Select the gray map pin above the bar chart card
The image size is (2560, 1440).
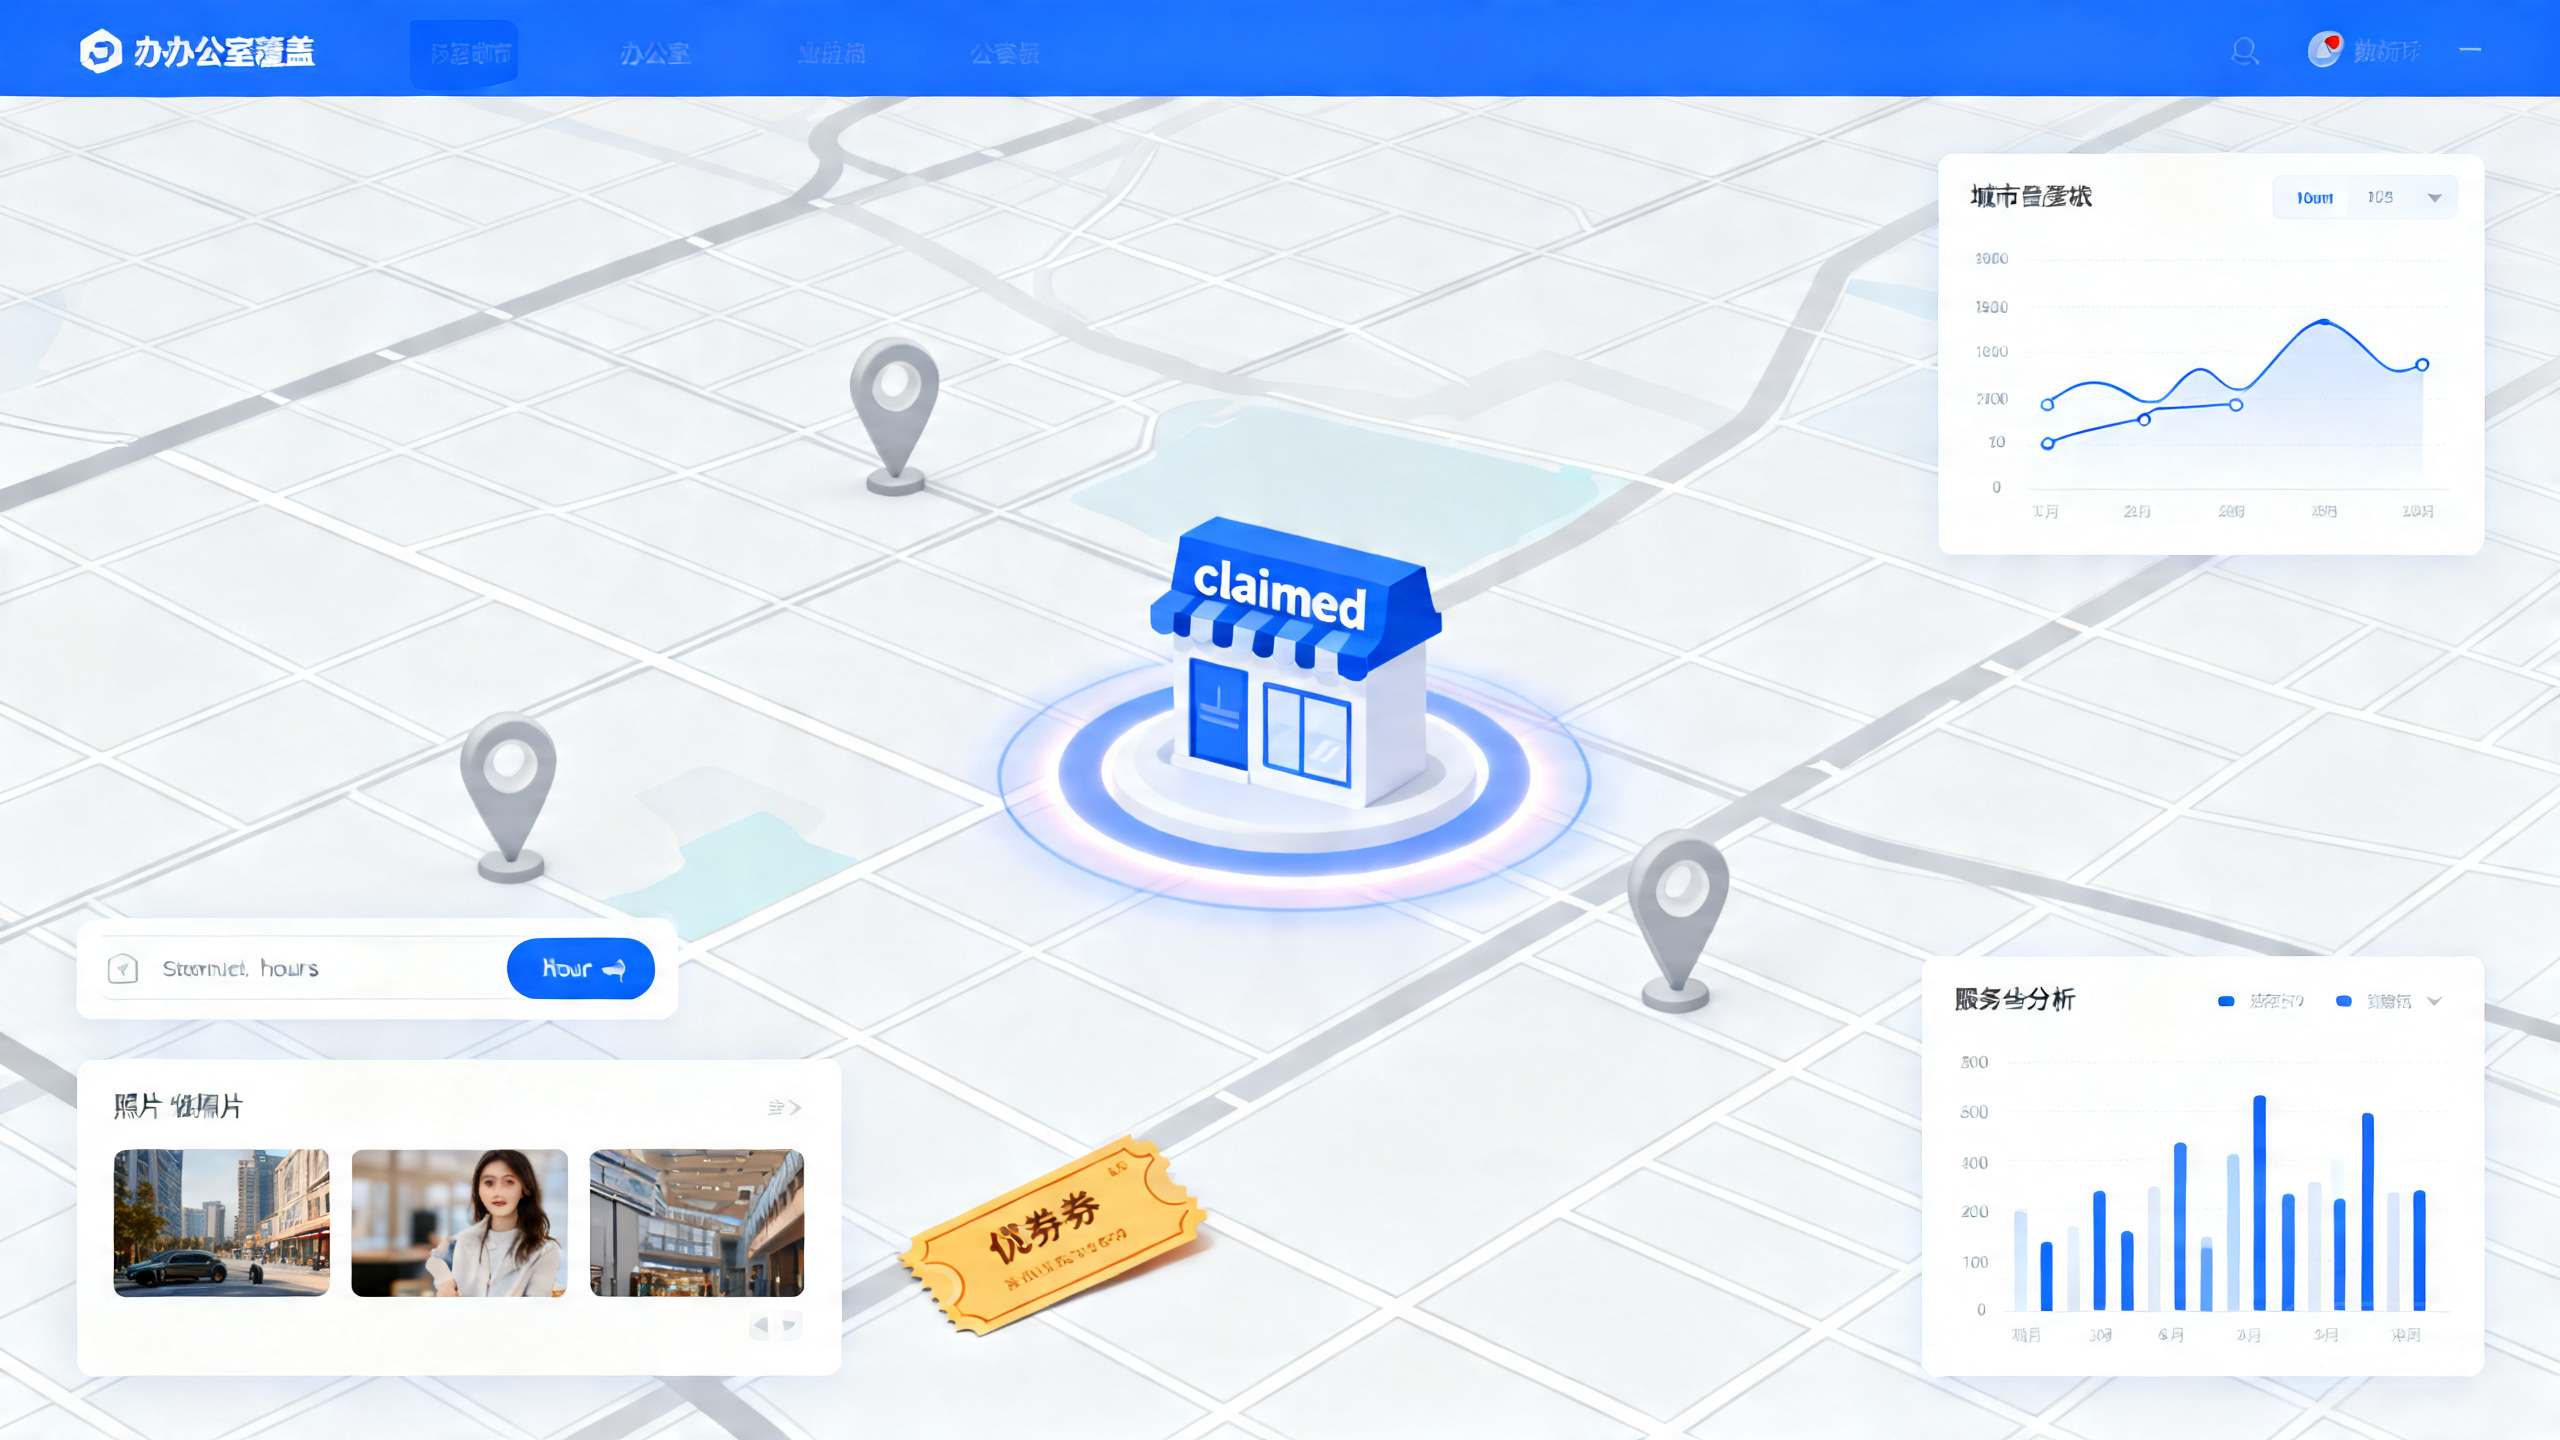pyautogui.click(x=1678, y=920)
